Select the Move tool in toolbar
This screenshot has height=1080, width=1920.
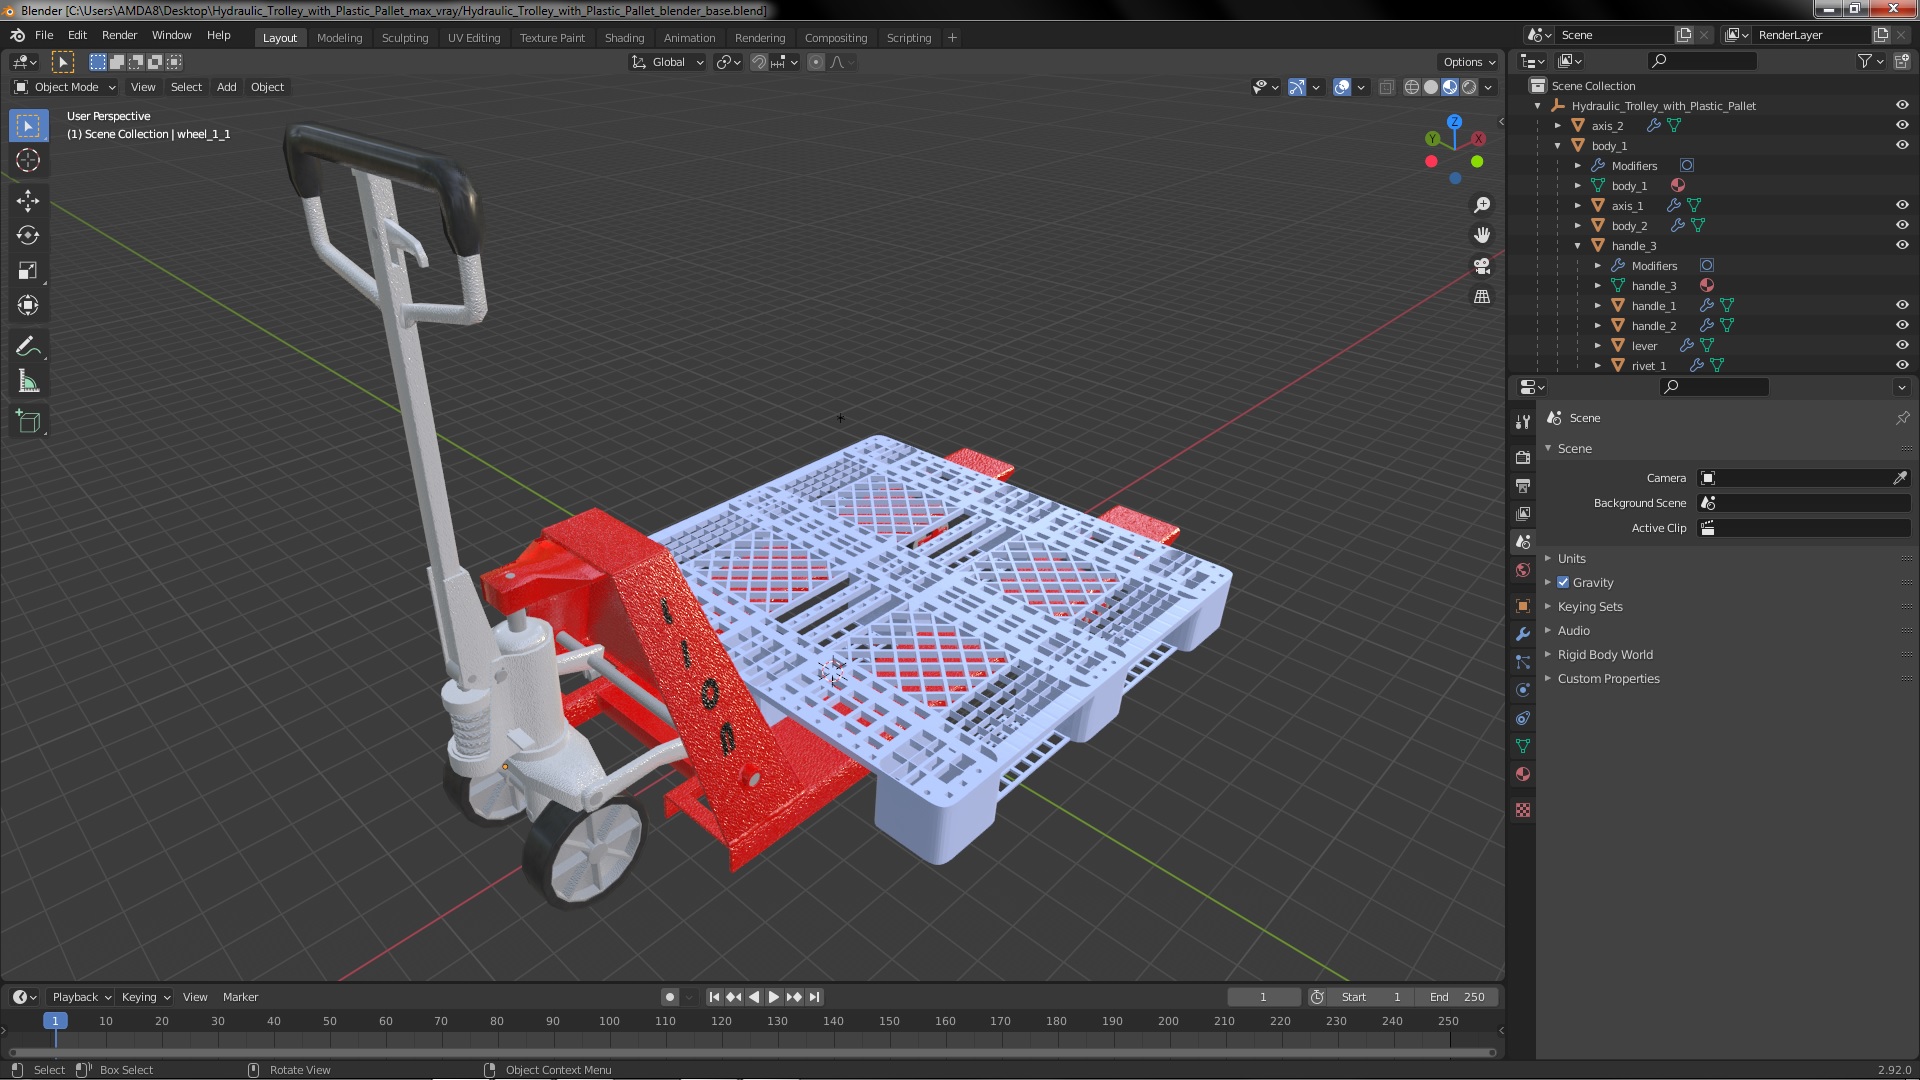29,199
